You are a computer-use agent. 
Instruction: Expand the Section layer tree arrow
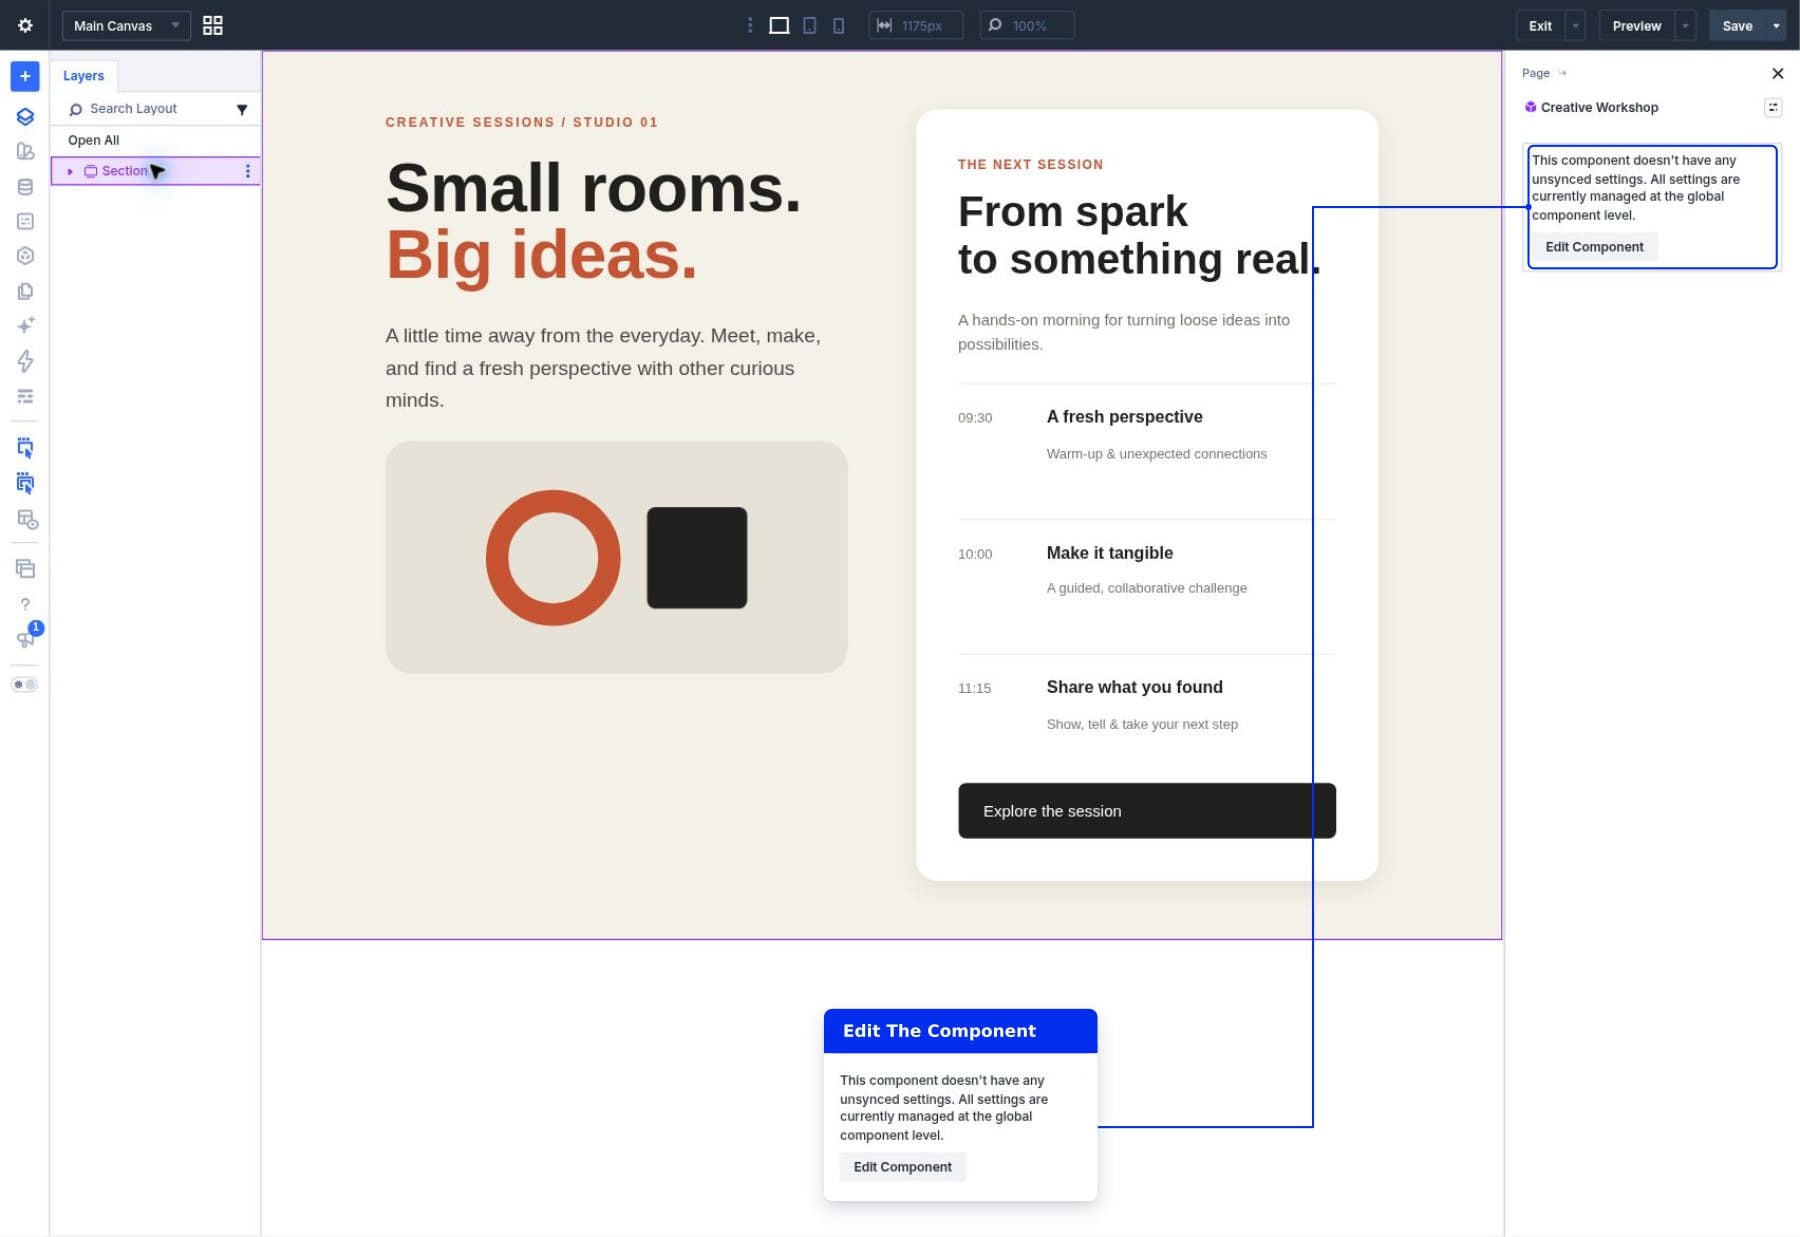click(x=70, y=171)
